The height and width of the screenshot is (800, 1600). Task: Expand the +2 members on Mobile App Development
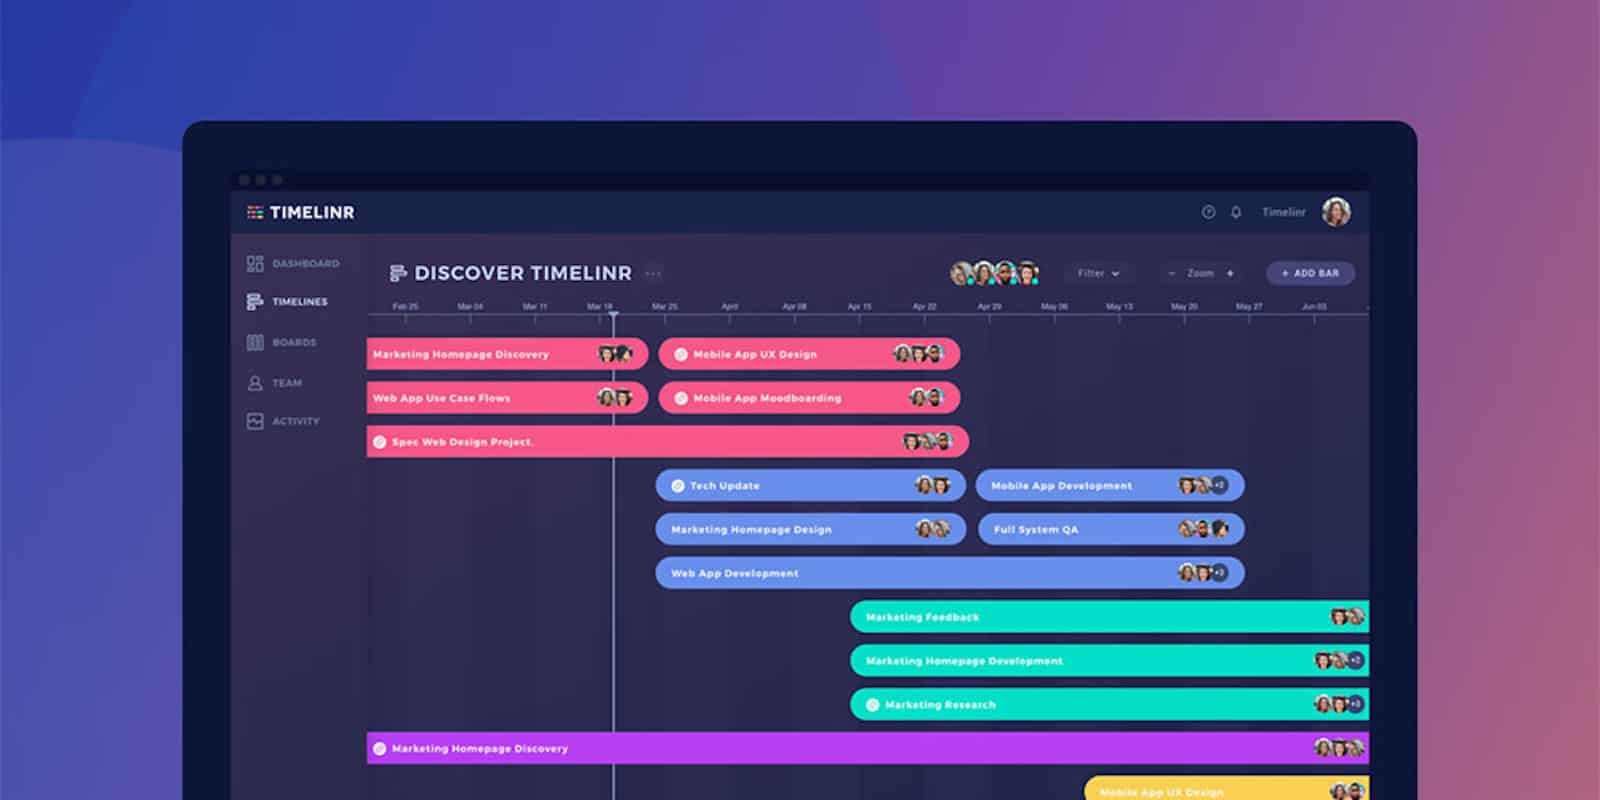click(x=1219, y=486)
